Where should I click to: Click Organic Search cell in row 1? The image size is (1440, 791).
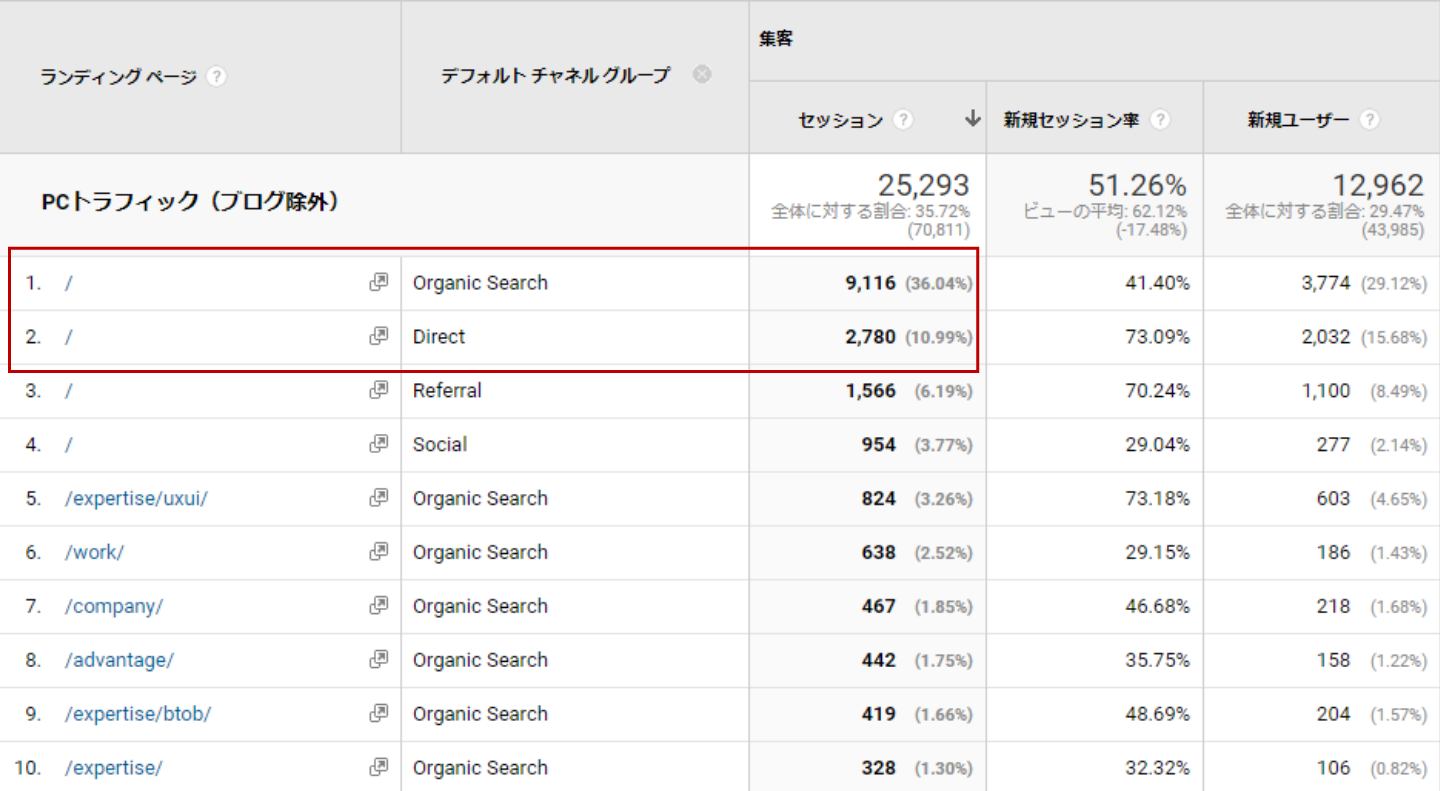coord(480,283)
